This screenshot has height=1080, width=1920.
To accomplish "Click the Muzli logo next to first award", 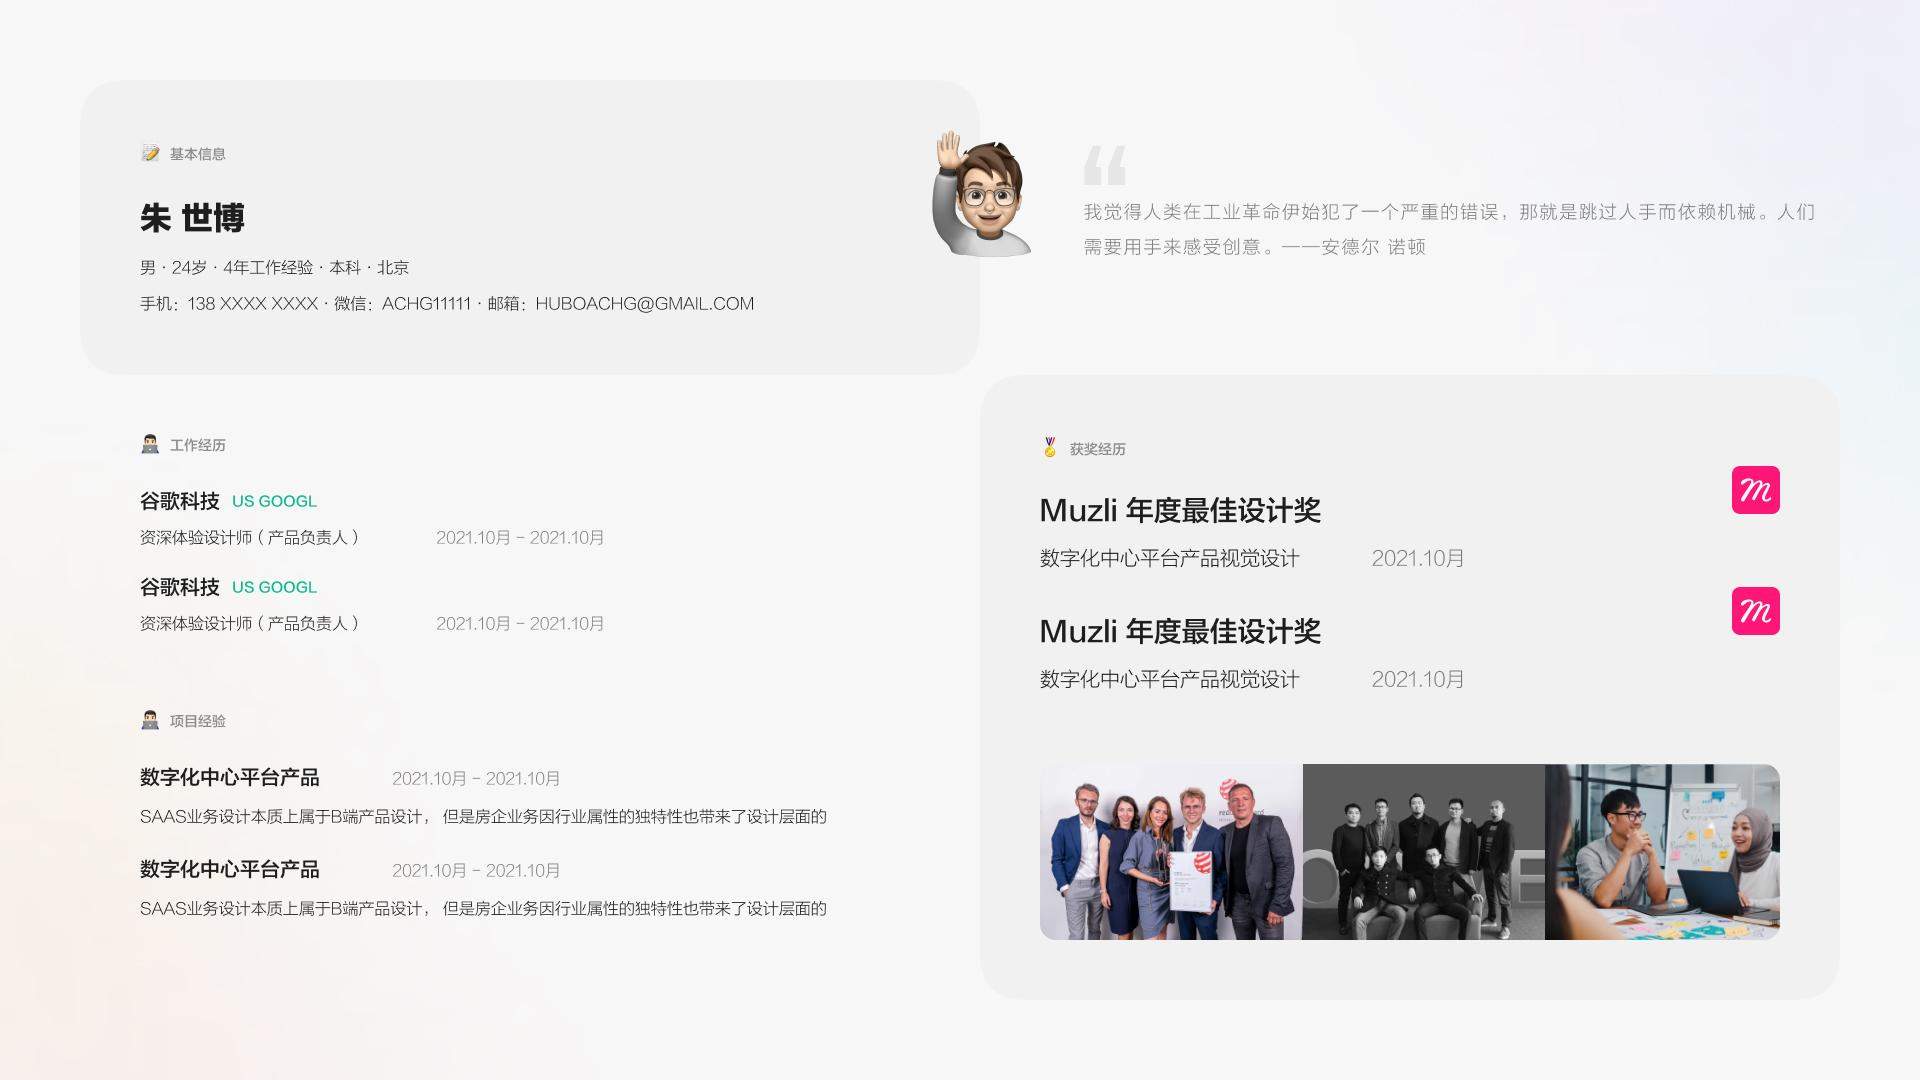I will click(1755, 490).
